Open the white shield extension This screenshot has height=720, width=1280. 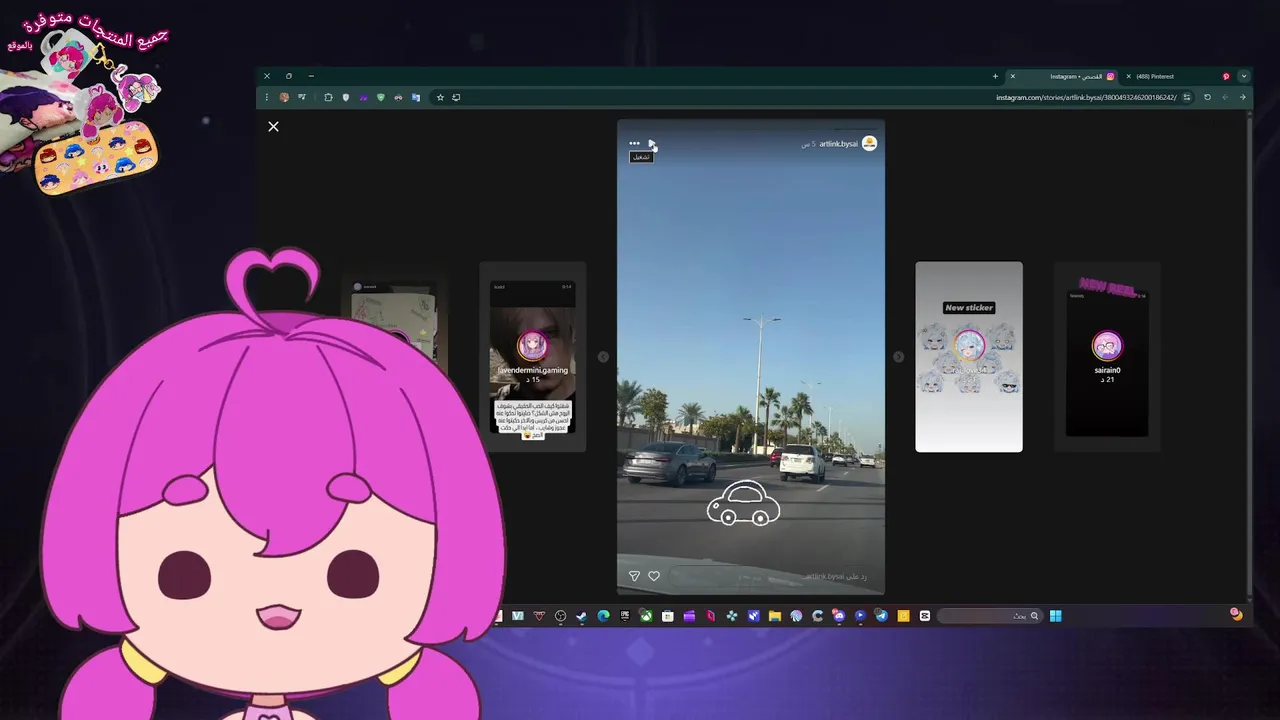tap(346, 97)
